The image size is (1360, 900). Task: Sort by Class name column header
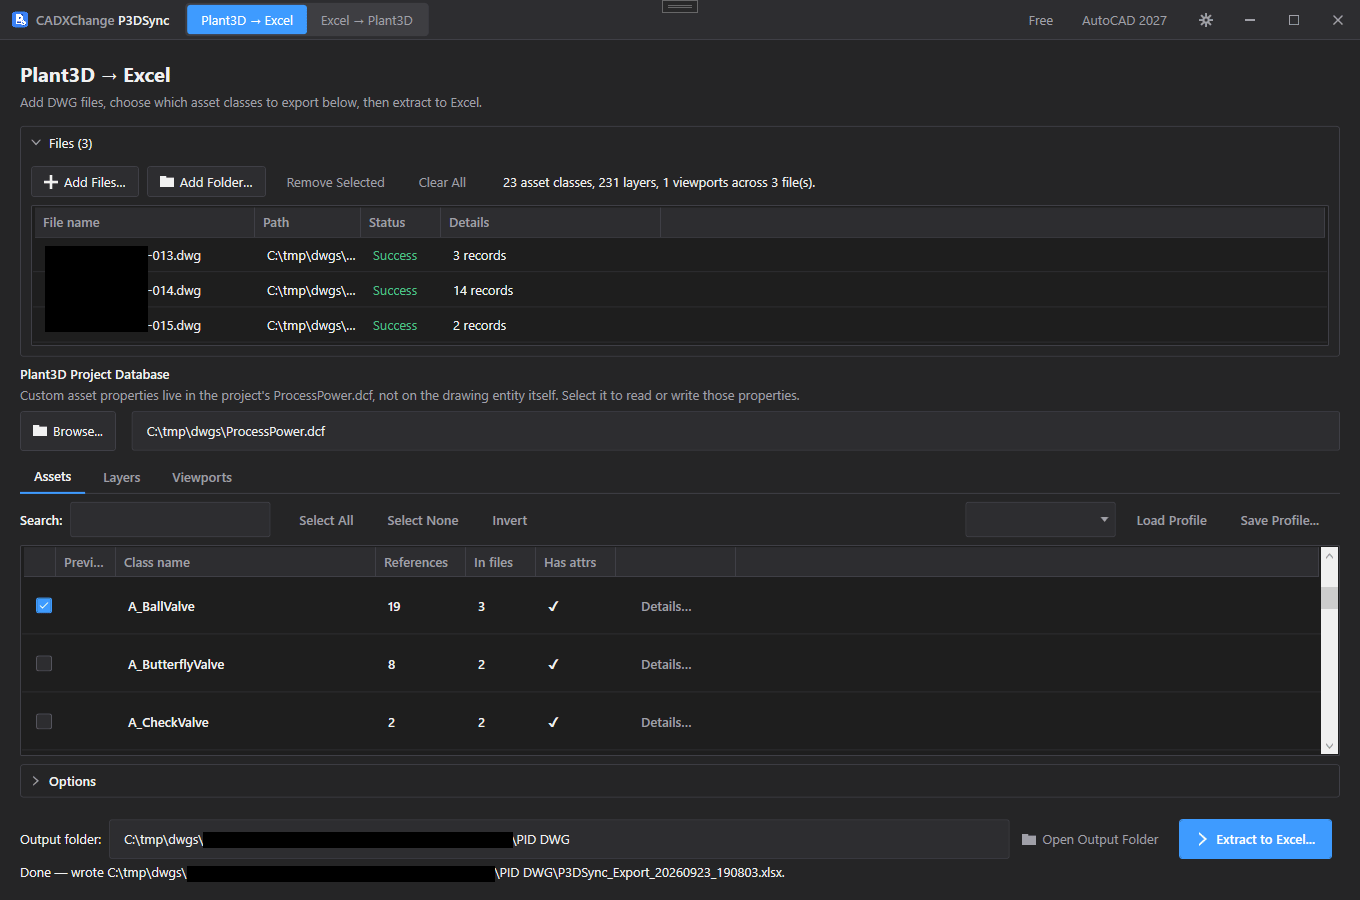point(246,562)
